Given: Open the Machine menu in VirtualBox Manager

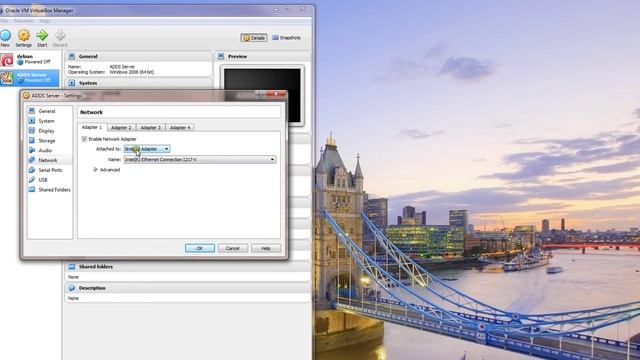Looking at the screenshot, I should coord(24,21).
